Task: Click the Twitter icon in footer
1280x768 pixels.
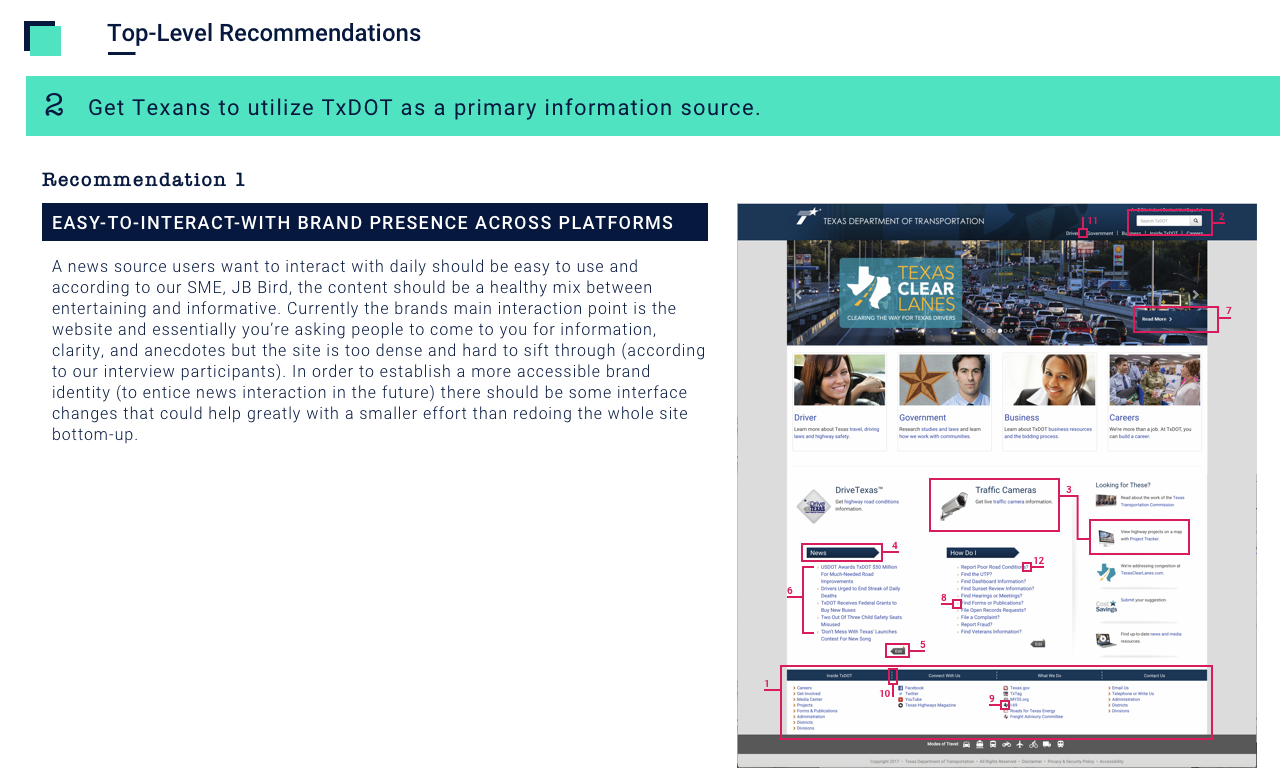Action: [901, 694]
